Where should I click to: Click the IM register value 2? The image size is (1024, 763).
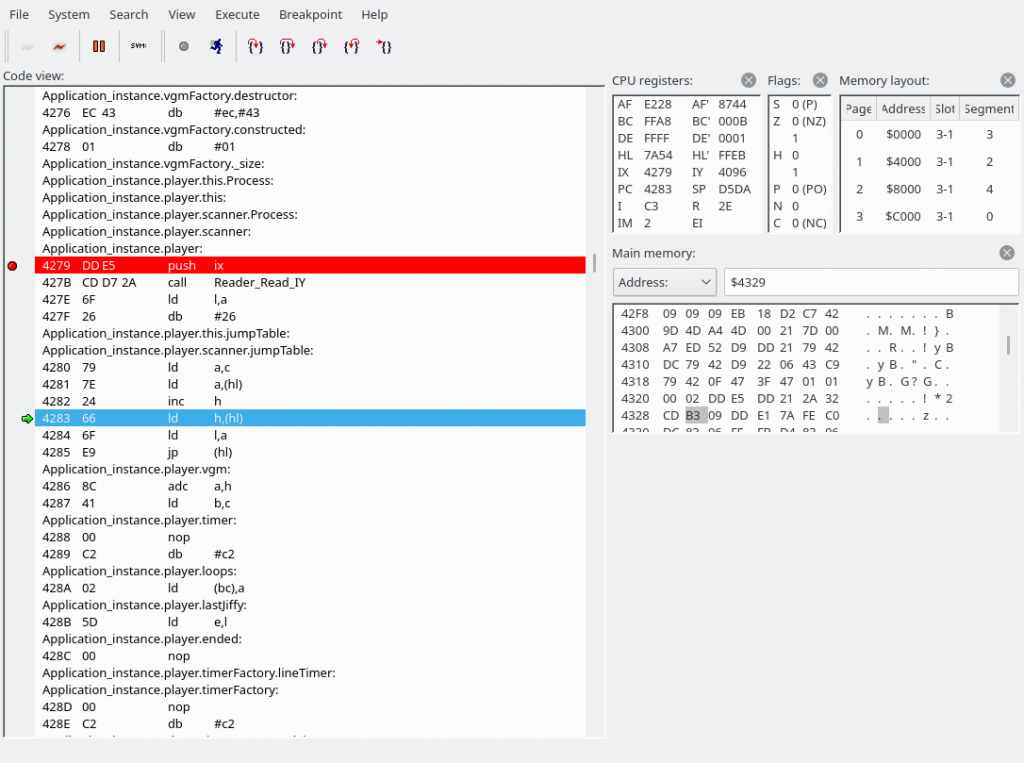[647, 223]
